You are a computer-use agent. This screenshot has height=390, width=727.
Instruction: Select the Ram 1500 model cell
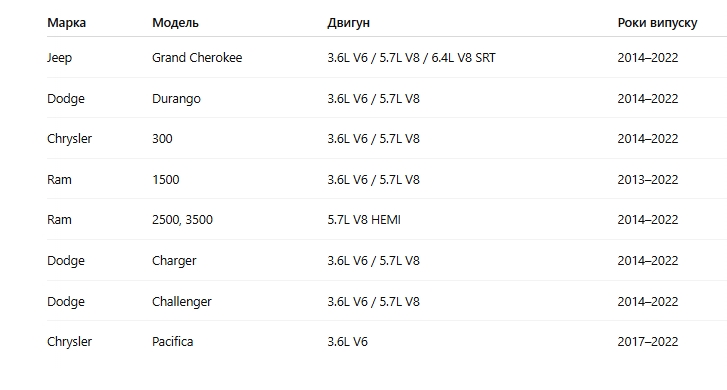(166, 179)
